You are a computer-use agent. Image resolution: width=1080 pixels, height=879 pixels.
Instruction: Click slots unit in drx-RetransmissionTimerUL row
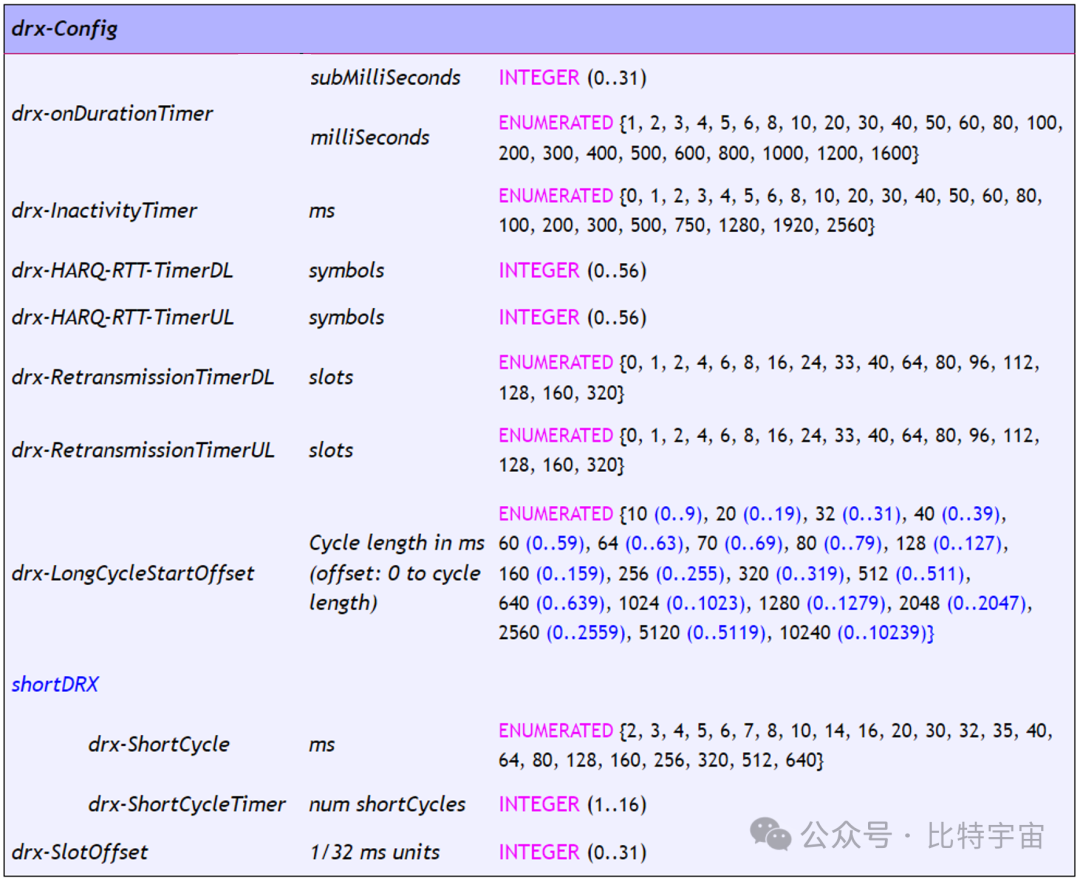click(331, 451)
